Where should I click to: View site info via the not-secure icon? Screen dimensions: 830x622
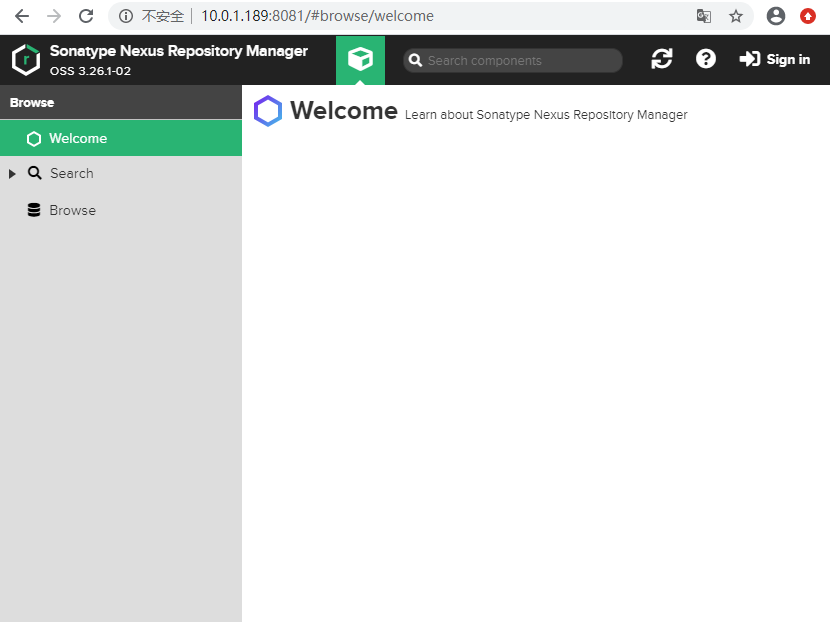click(126, 16)
